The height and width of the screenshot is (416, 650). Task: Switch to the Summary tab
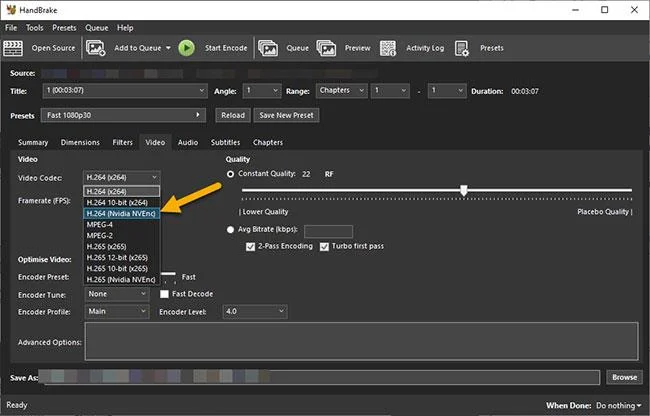tap(33, 143)
